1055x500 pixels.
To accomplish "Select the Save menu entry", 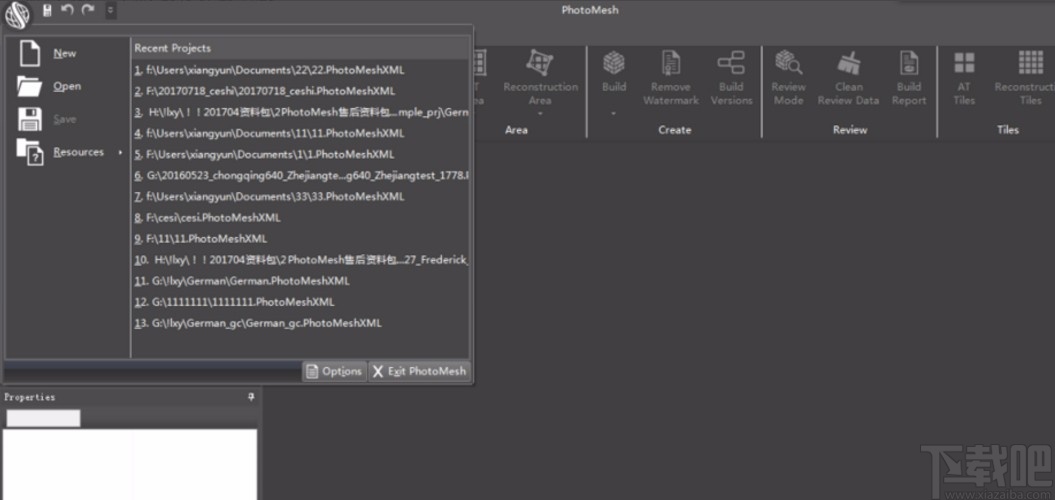I will coord(65,119).
